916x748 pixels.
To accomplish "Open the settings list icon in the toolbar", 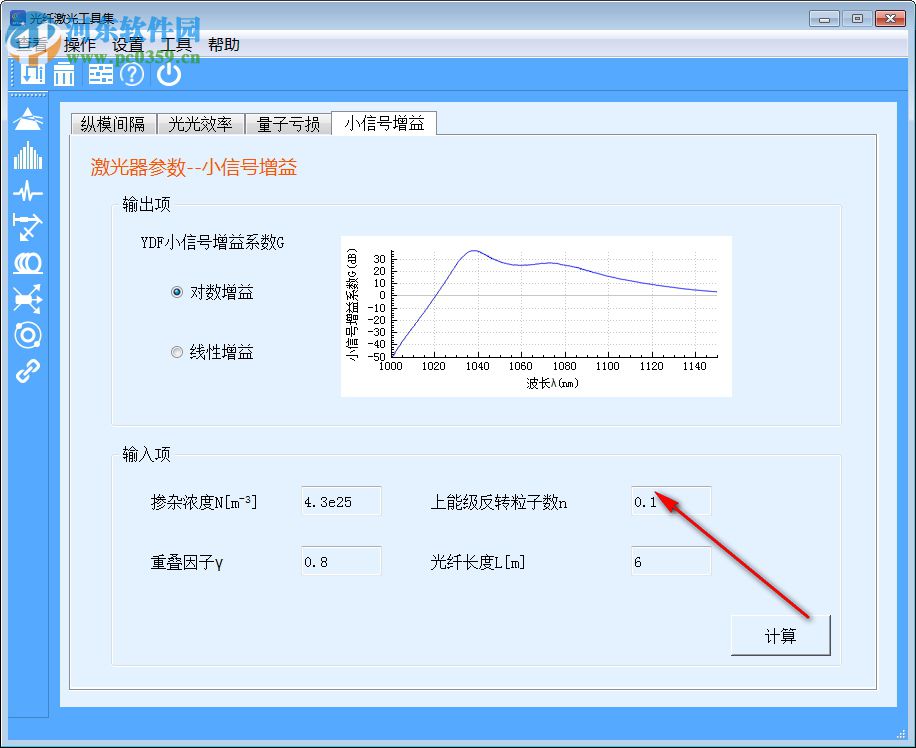I will [x=100, y=74].
